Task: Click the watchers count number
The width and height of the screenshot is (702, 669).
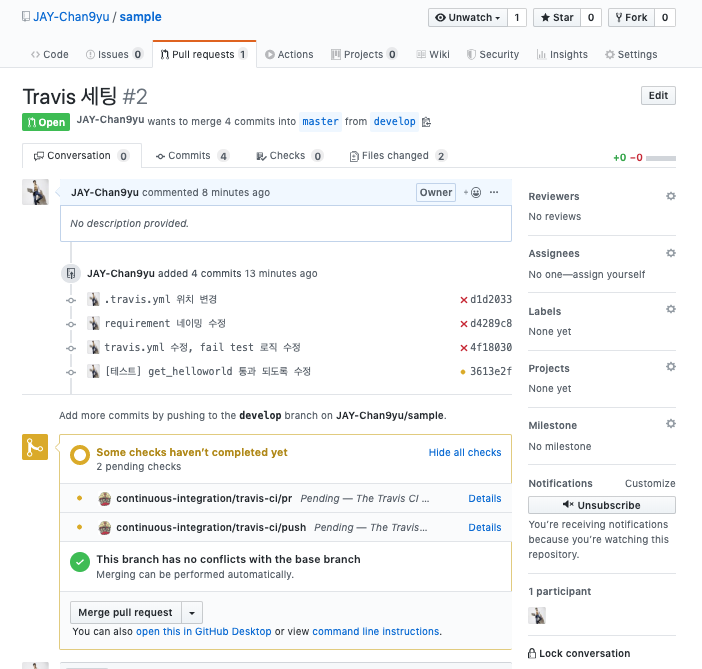Action: pyautogui.click(x=517, y=17)
